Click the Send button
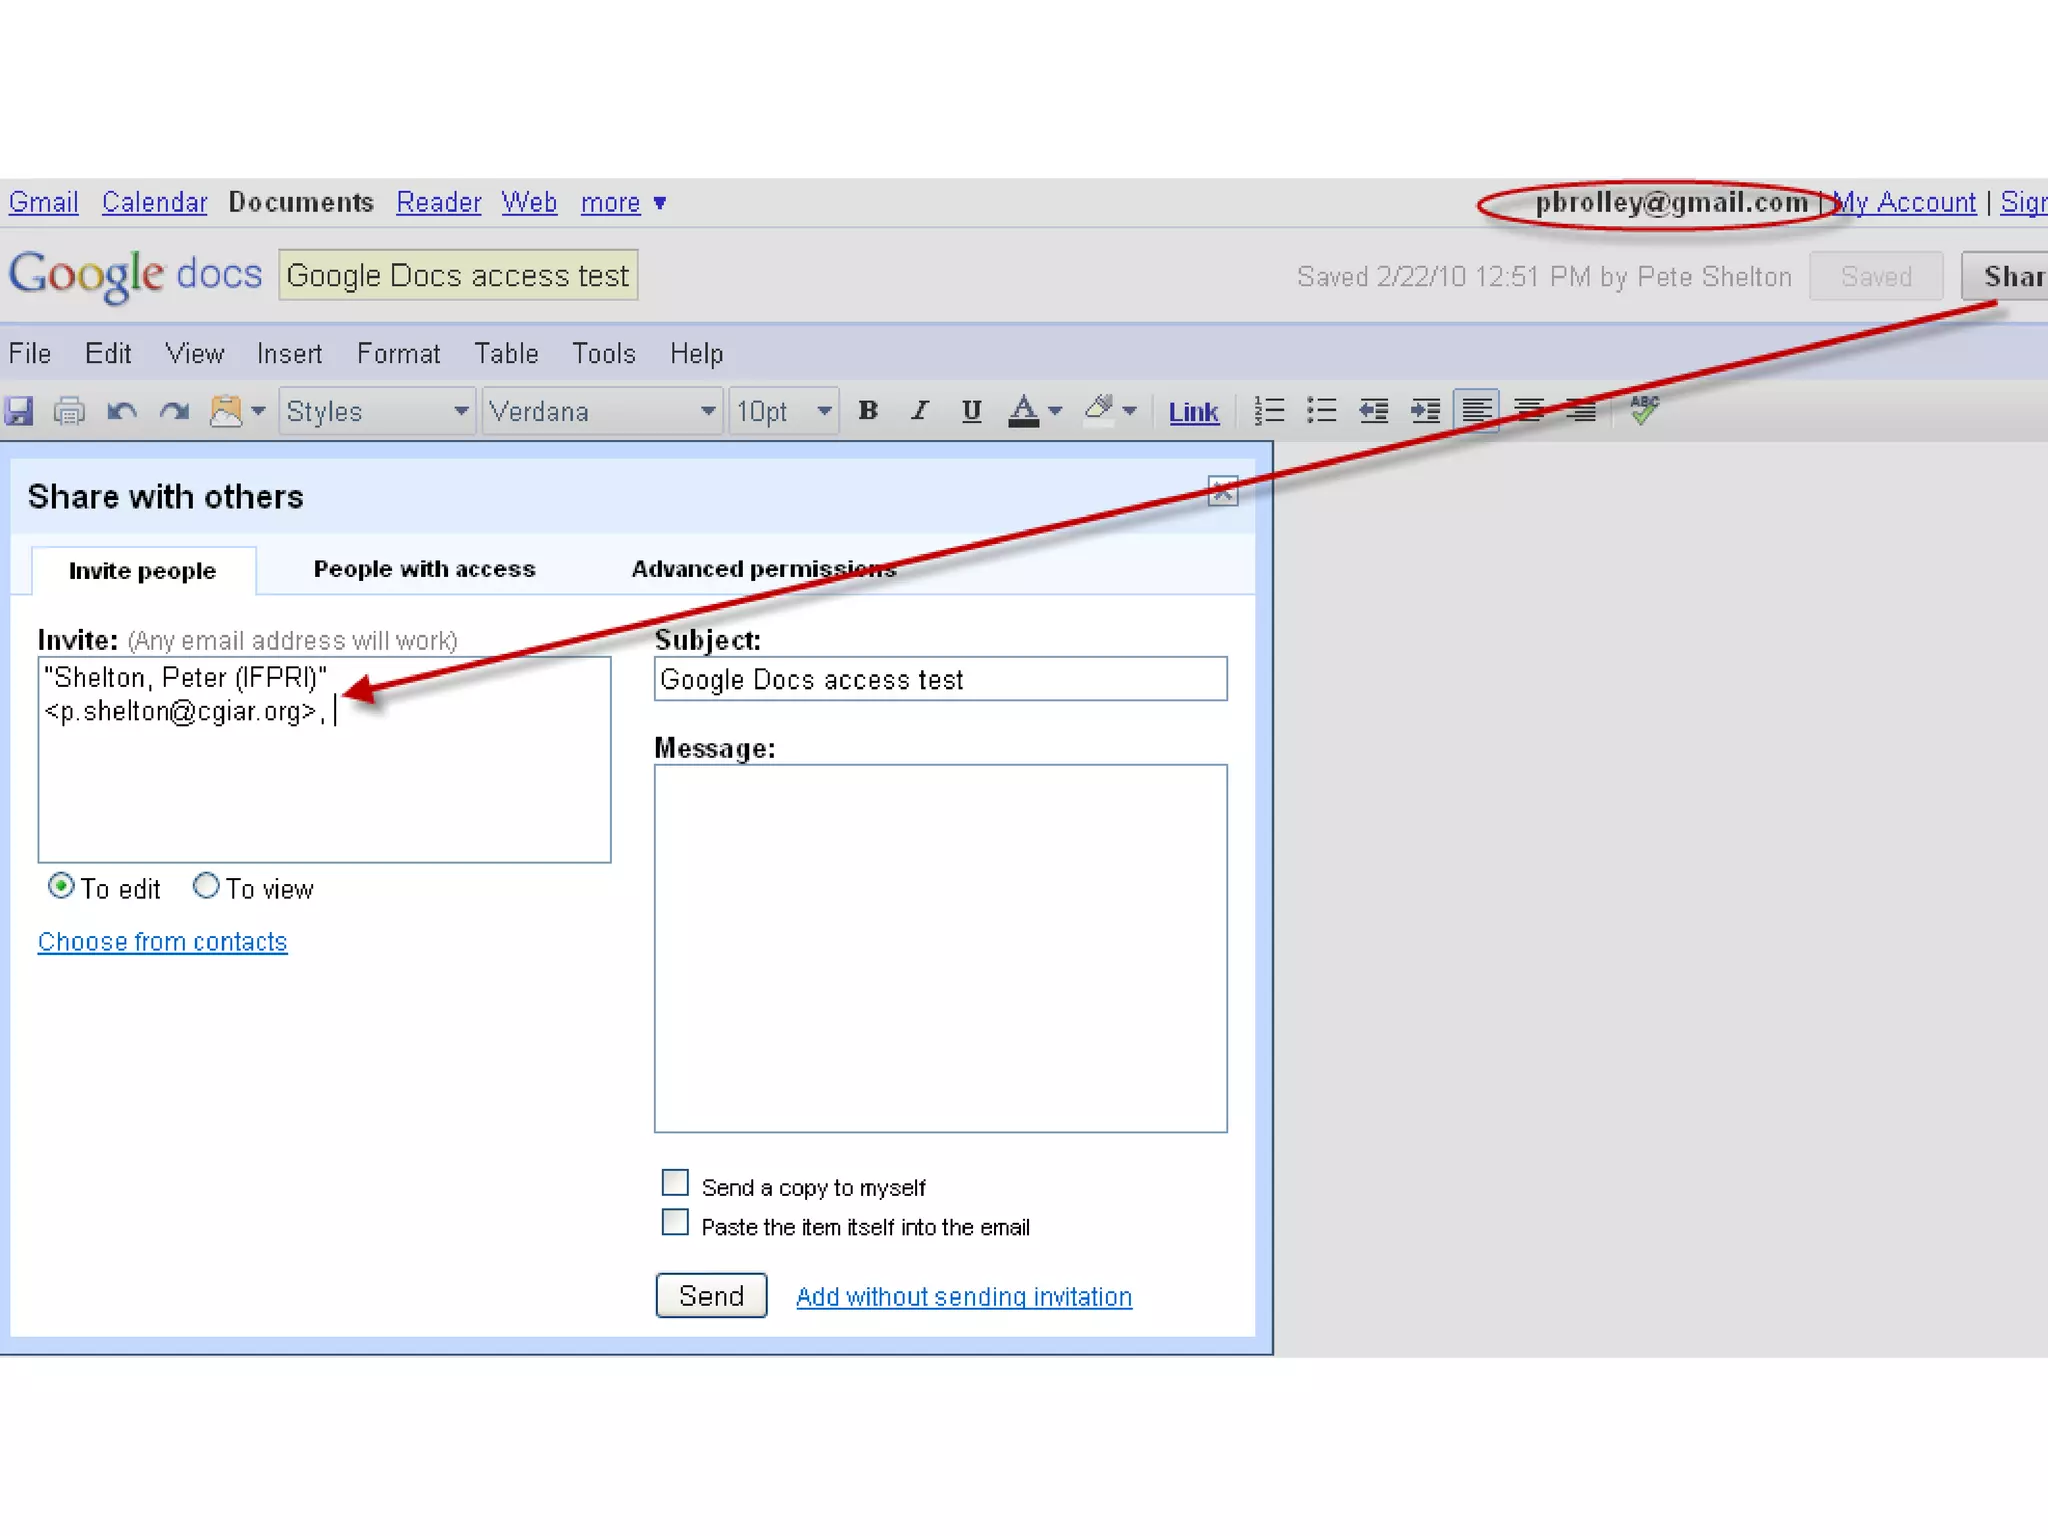This screenshot has width=2048, height=1536. point(711,1296)
